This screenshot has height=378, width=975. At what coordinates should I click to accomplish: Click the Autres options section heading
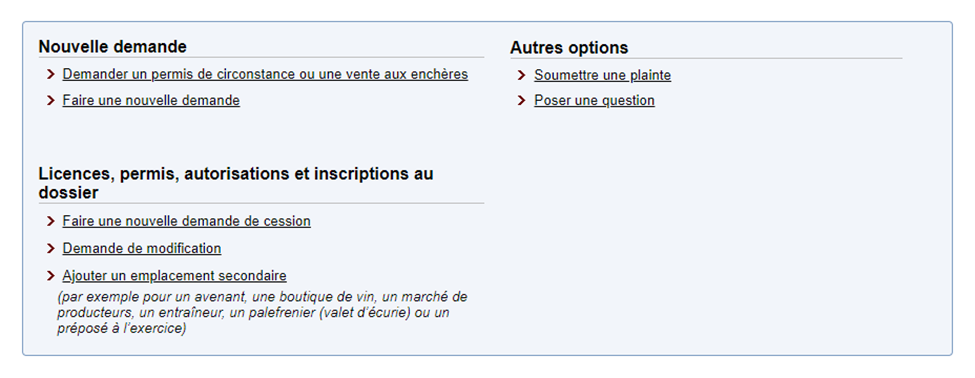tap(570, 47)
